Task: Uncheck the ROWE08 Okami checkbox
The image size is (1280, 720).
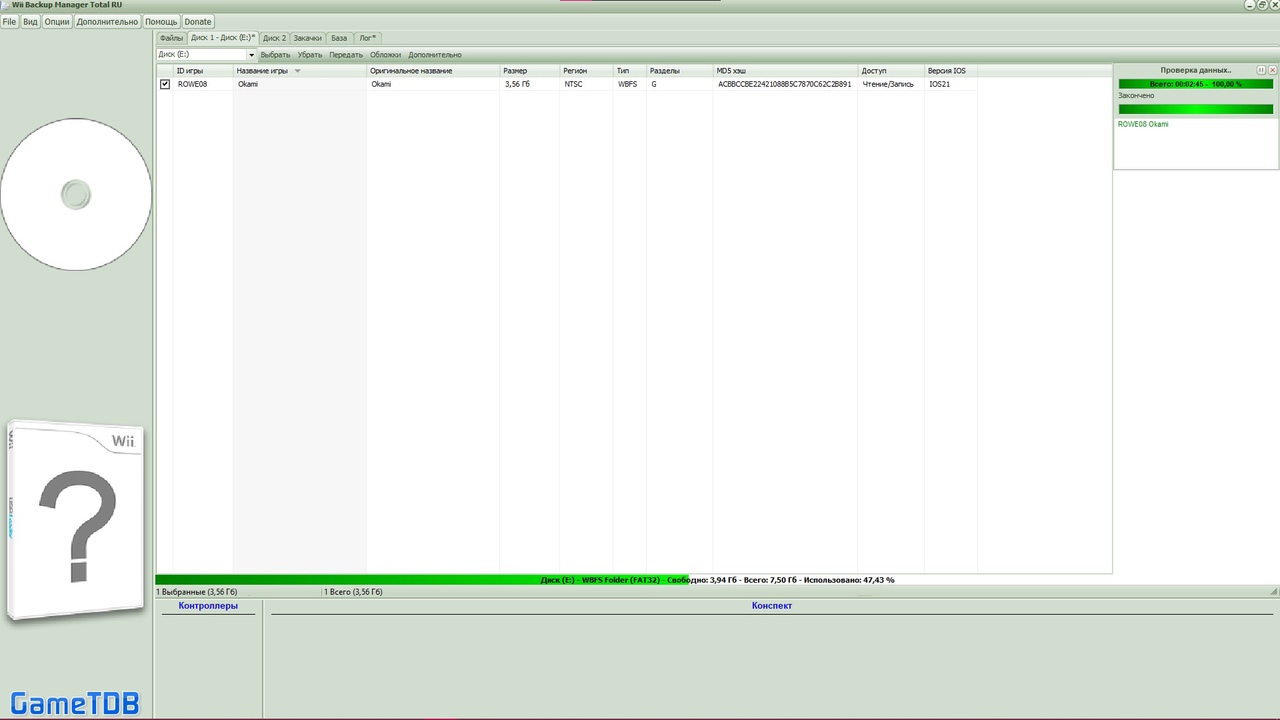Action: (x=165, y=84)
